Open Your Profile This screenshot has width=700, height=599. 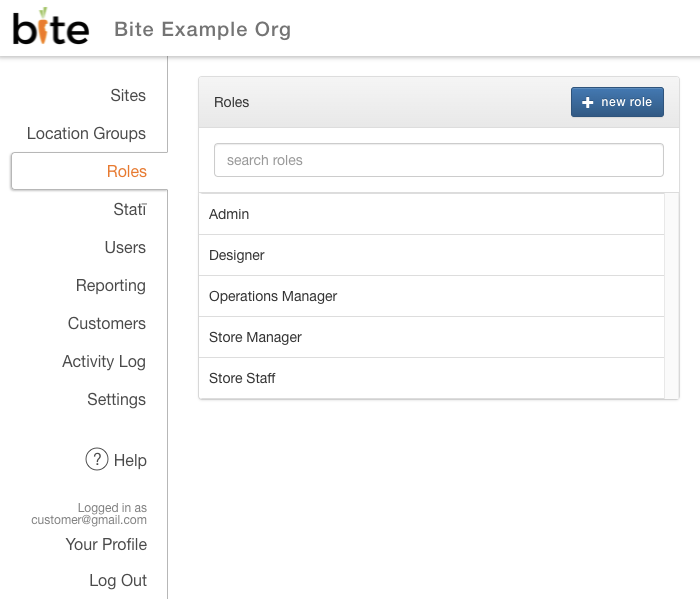click(106, 544)
